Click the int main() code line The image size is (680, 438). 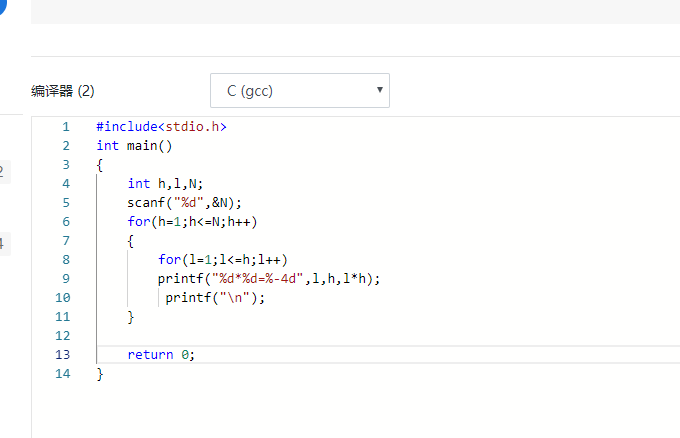tap(135, 146)
